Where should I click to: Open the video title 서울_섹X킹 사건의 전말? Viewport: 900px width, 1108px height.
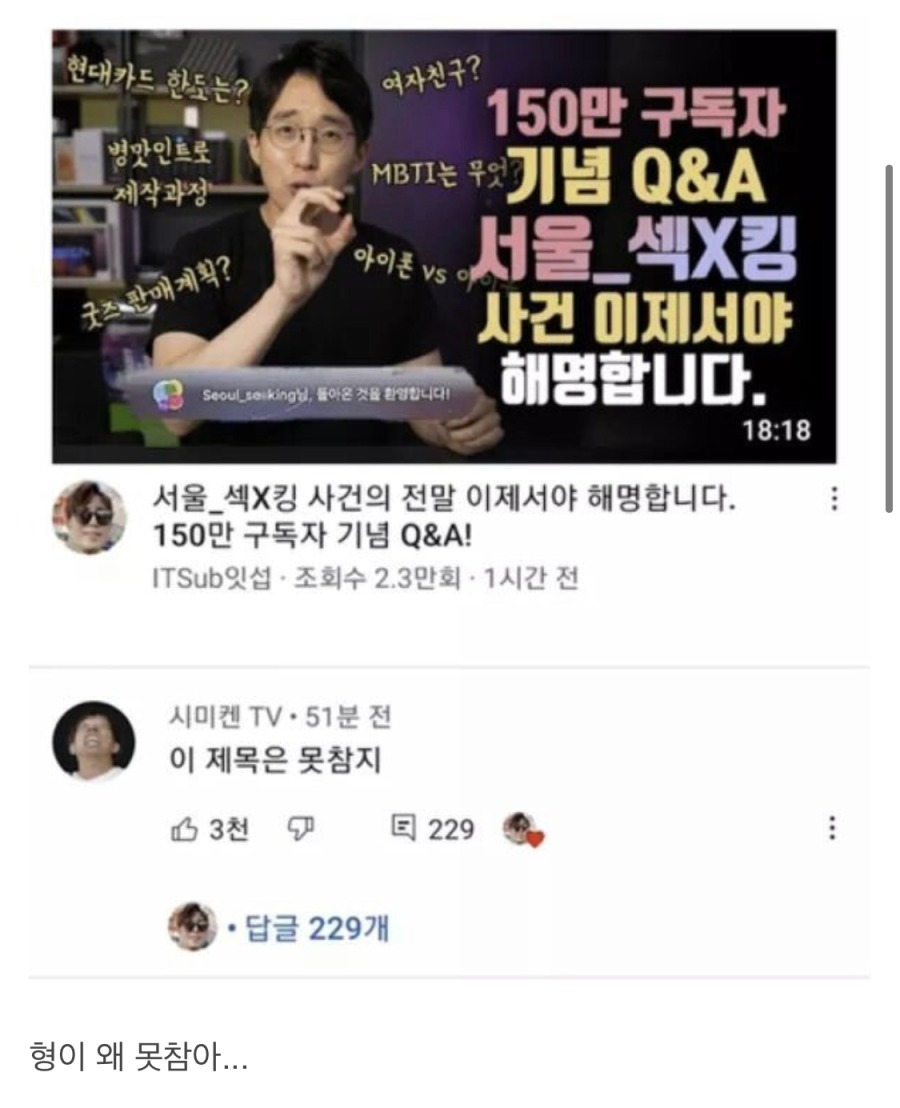click(444, 518)
